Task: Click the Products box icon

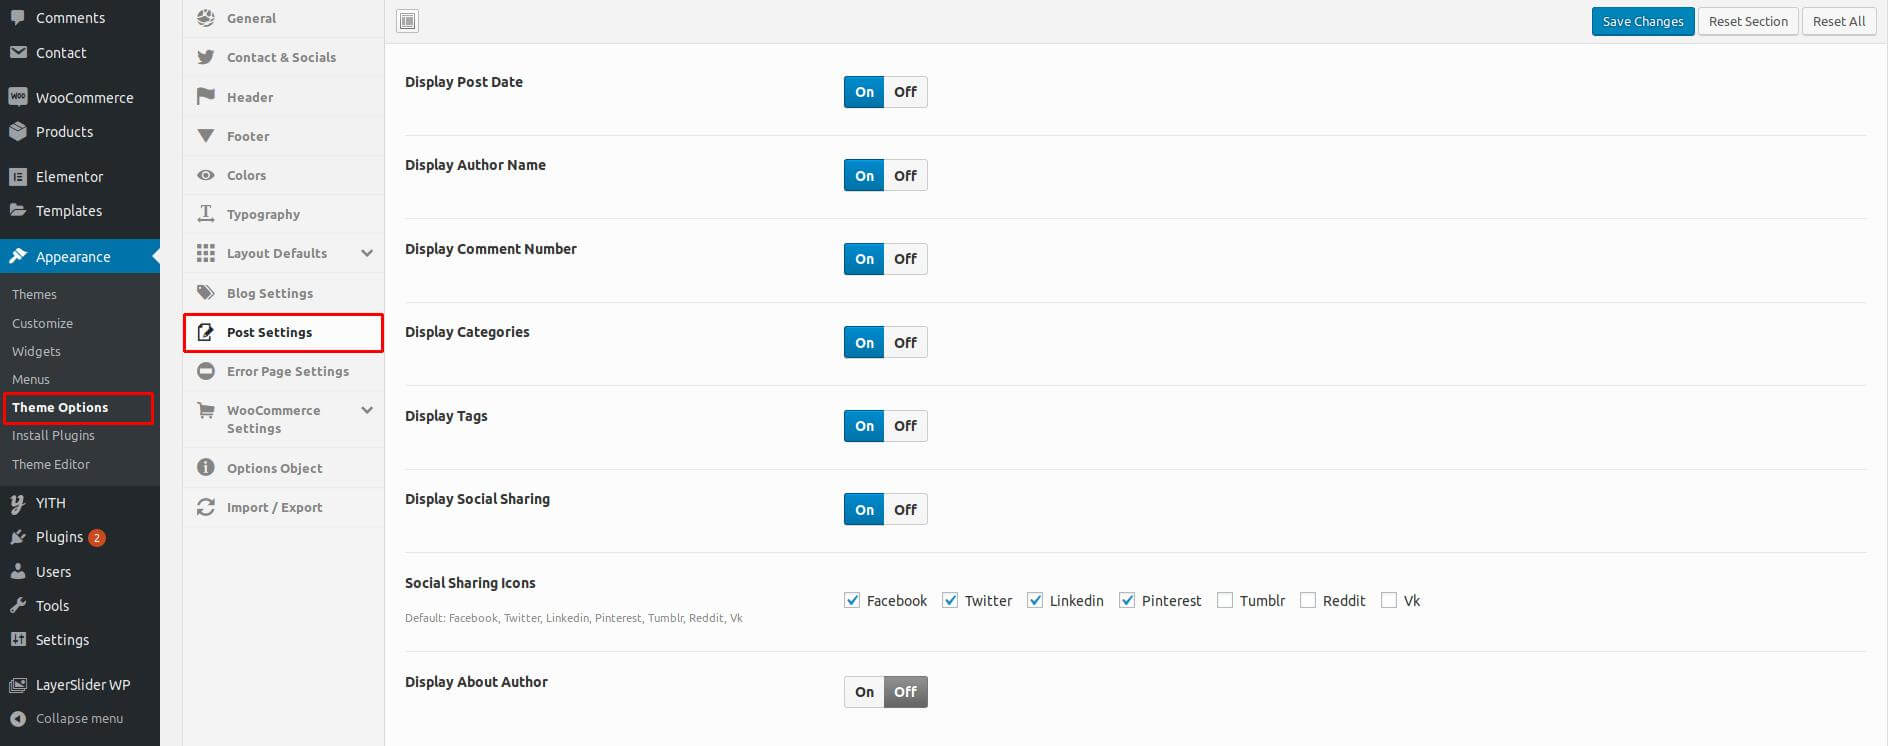Action: click(x=17, y=131)
